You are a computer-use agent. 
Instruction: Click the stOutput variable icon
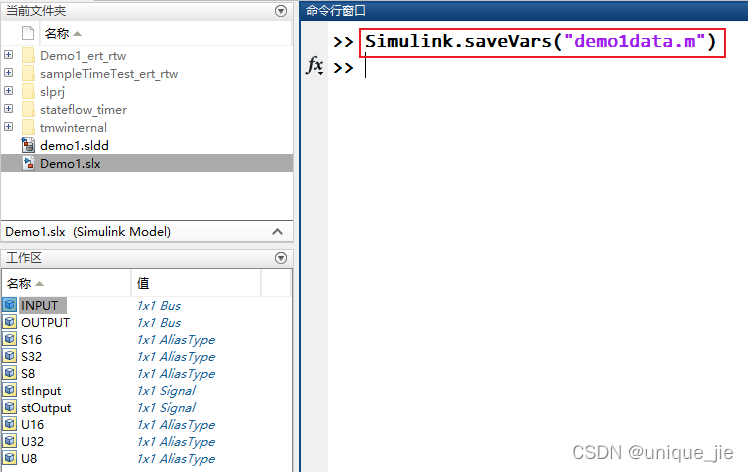pyautogui.click(x=10, y=407)
